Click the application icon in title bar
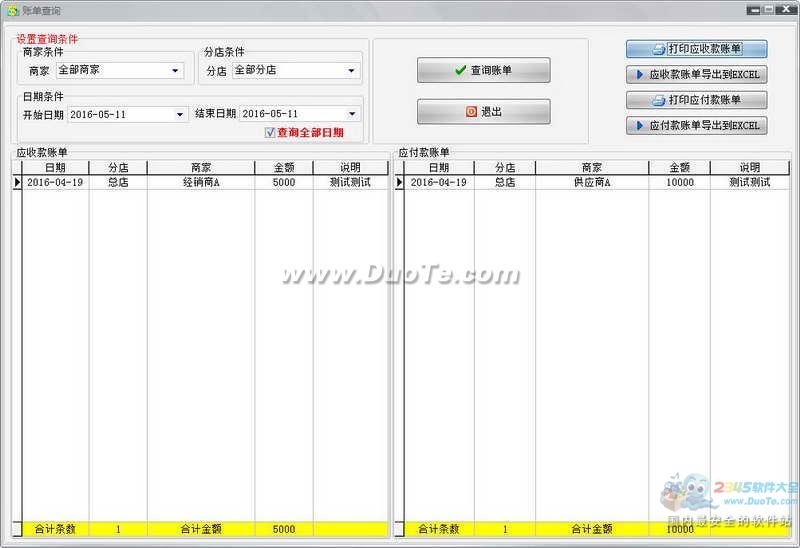Screen dimensions: 800x548 pos(12,10)
